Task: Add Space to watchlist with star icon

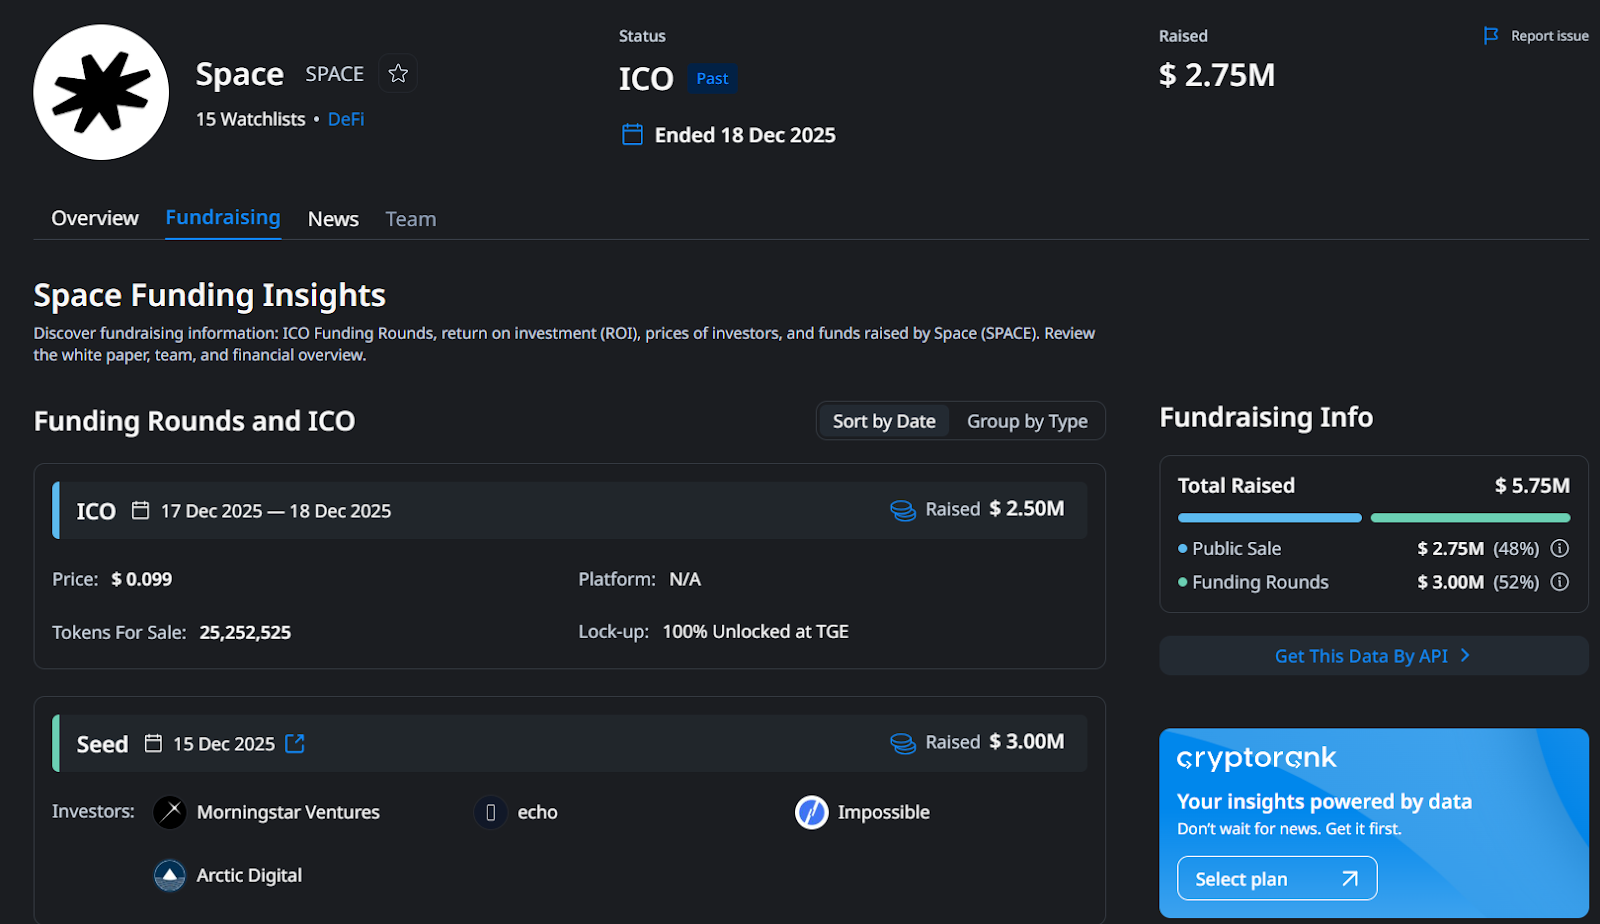Action: (x=398, y=74)
